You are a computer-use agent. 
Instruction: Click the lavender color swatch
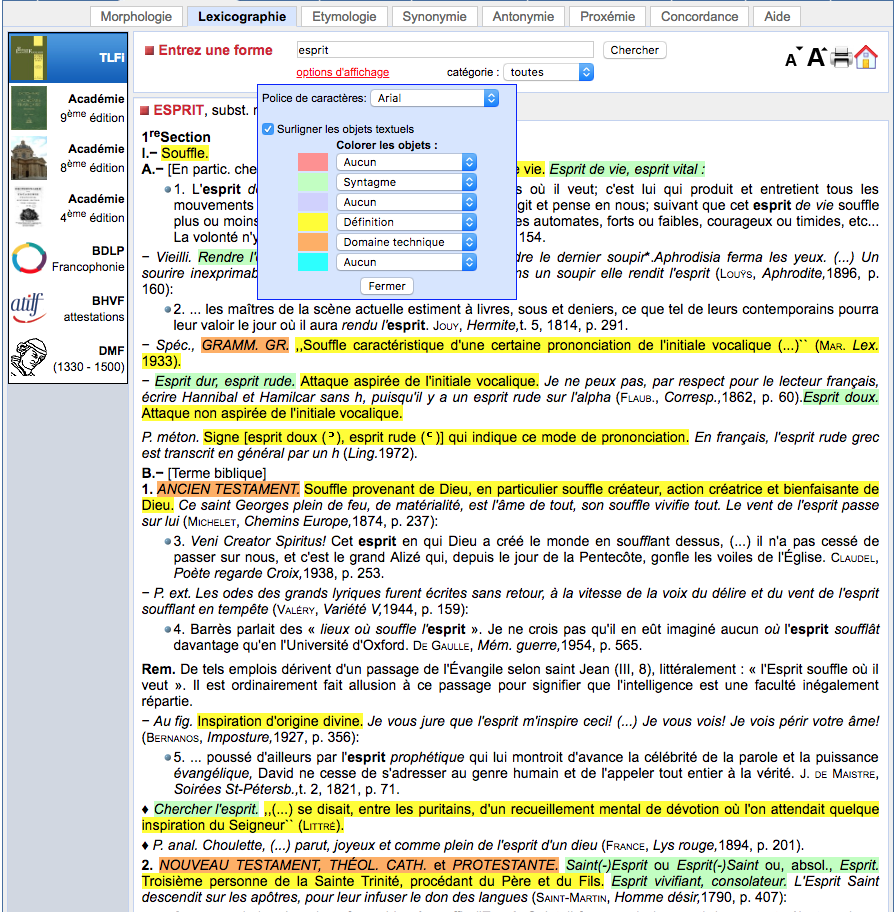click(313, 202)
